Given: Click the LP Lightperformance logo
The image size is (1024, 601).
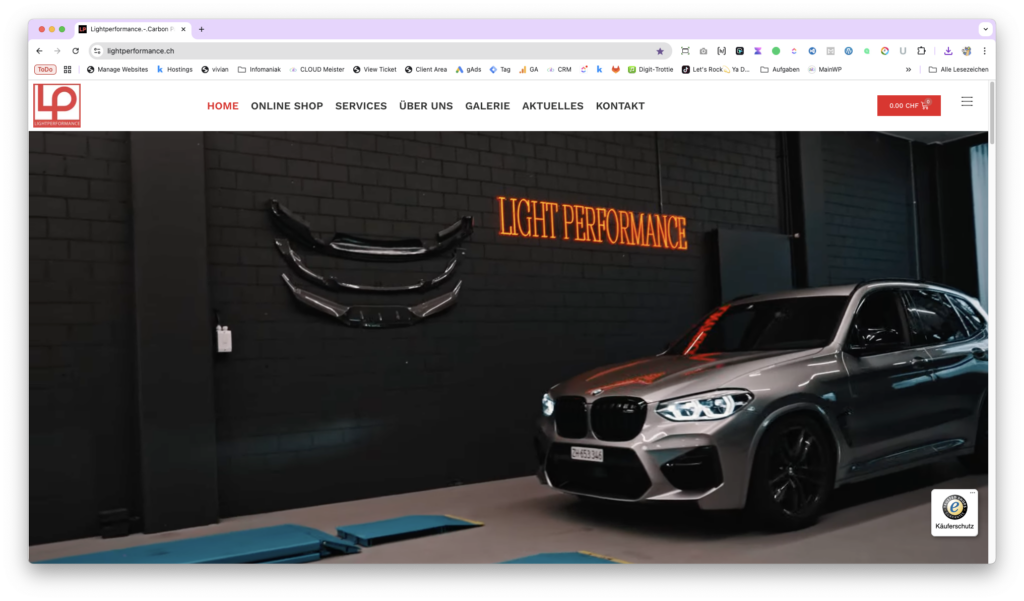Looking at the screenshot, I should coord(57,105).
